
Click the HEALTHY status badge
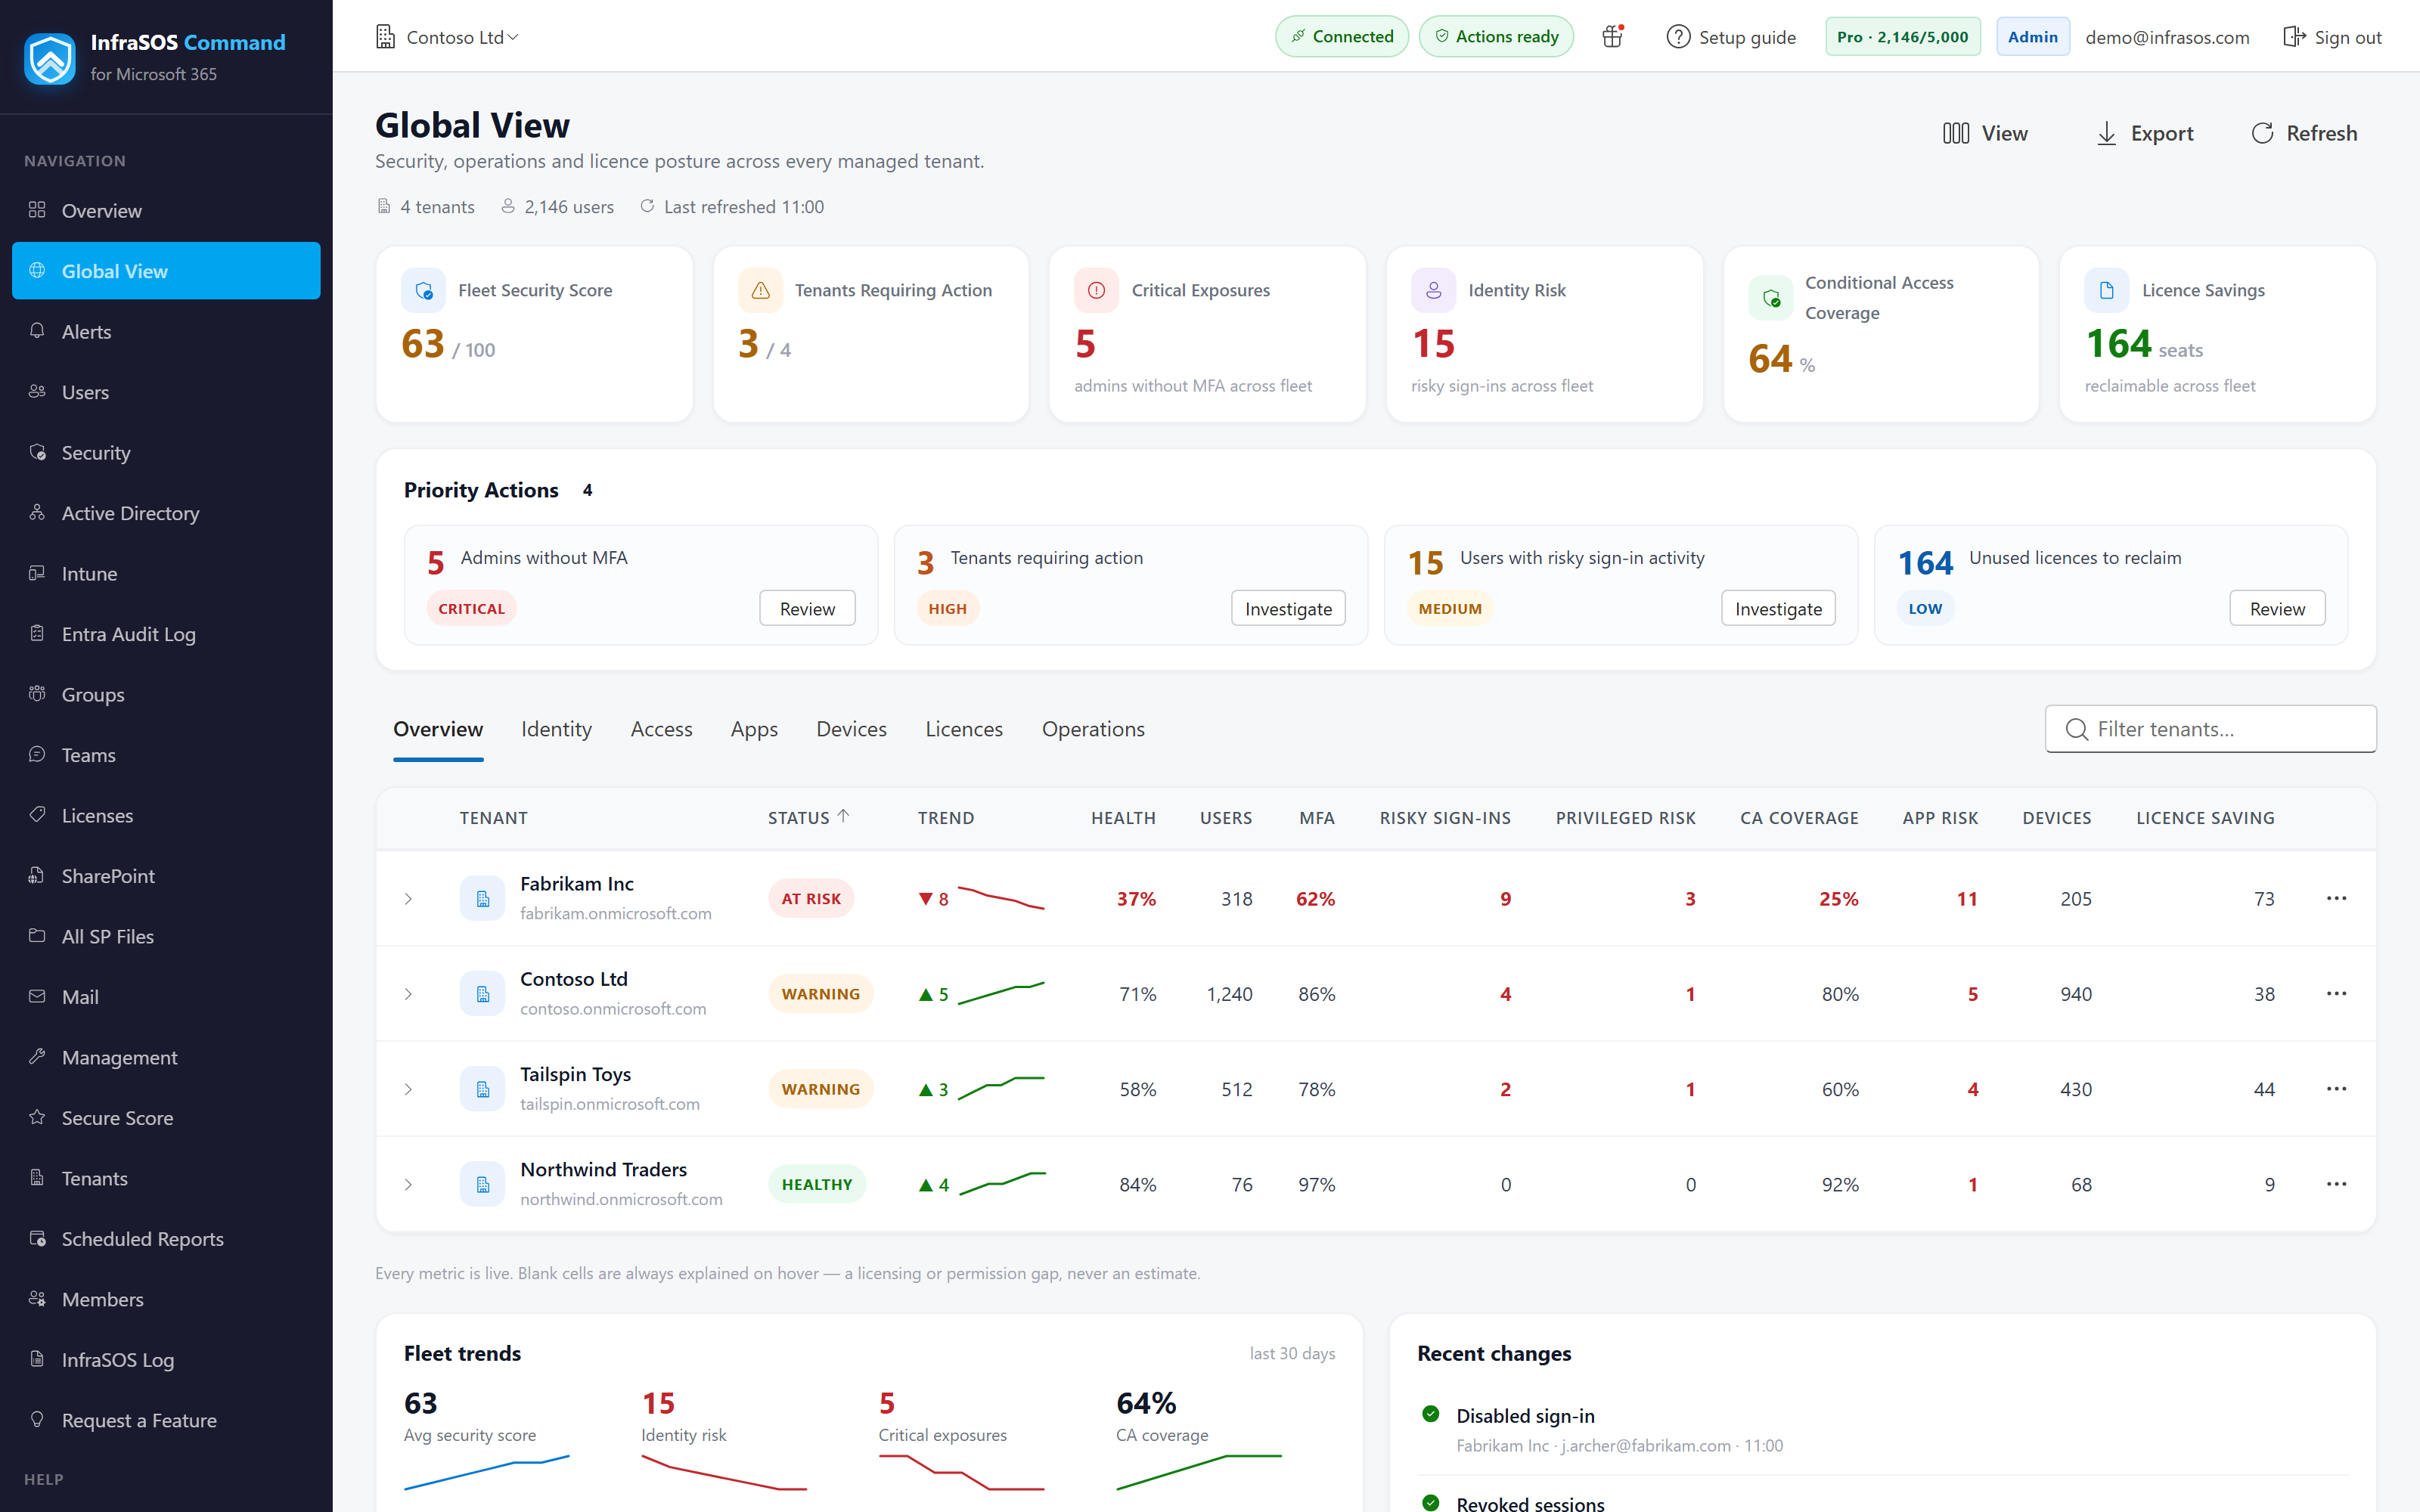coord(817,1184)
